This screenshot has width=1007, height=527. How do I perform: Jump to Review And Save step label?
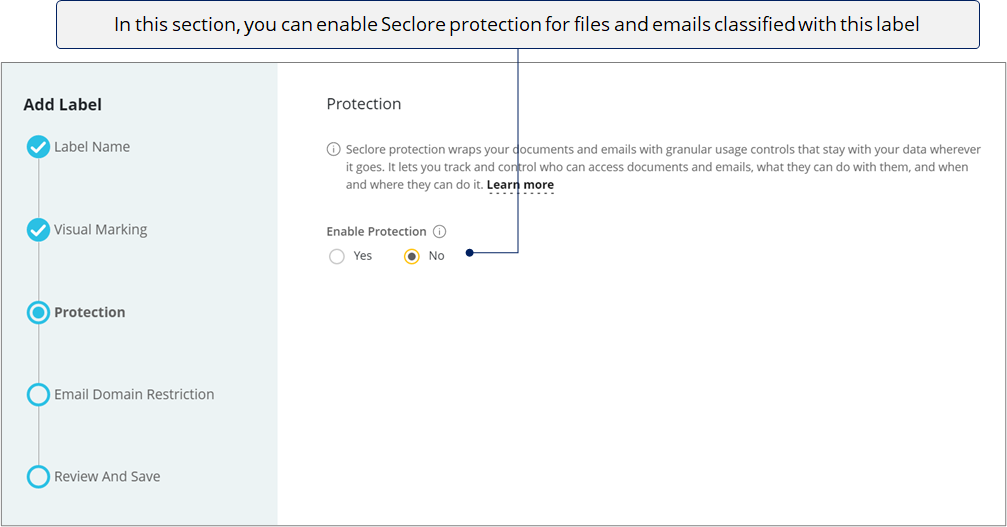click(x=107, y=477)
